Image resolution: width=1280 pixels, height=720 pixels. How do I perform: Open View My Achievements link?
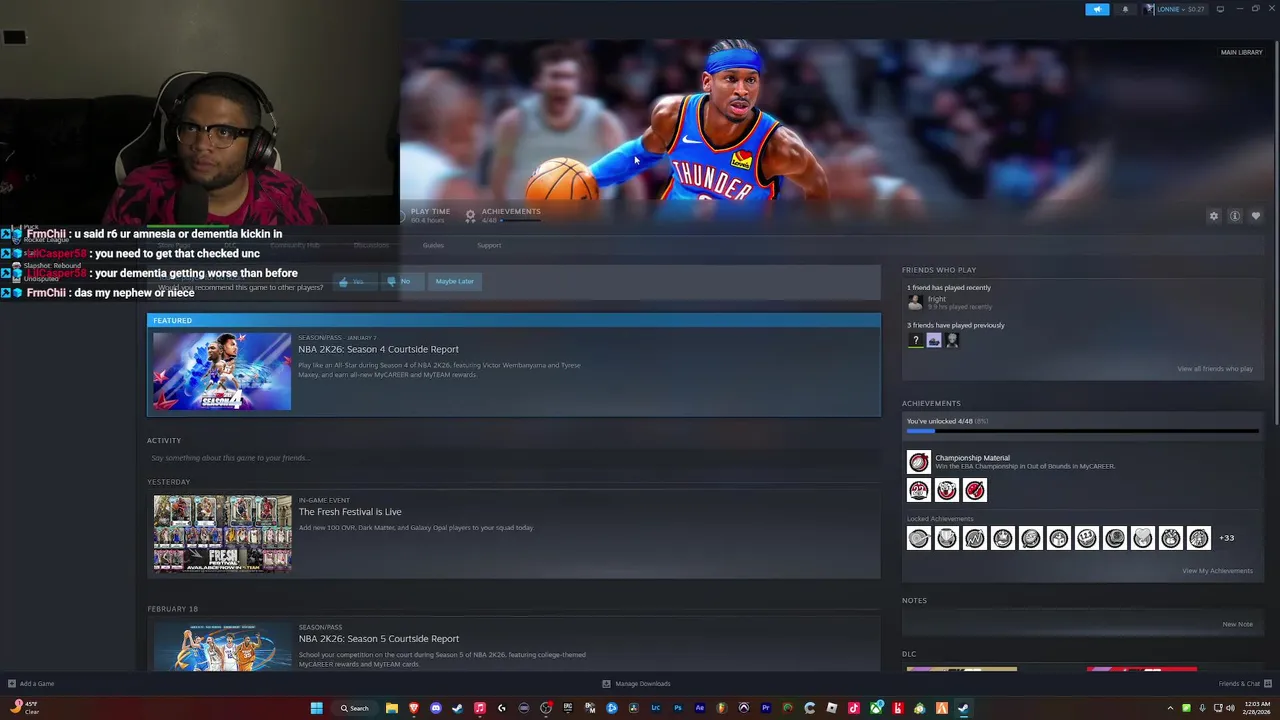point(1217,571)
